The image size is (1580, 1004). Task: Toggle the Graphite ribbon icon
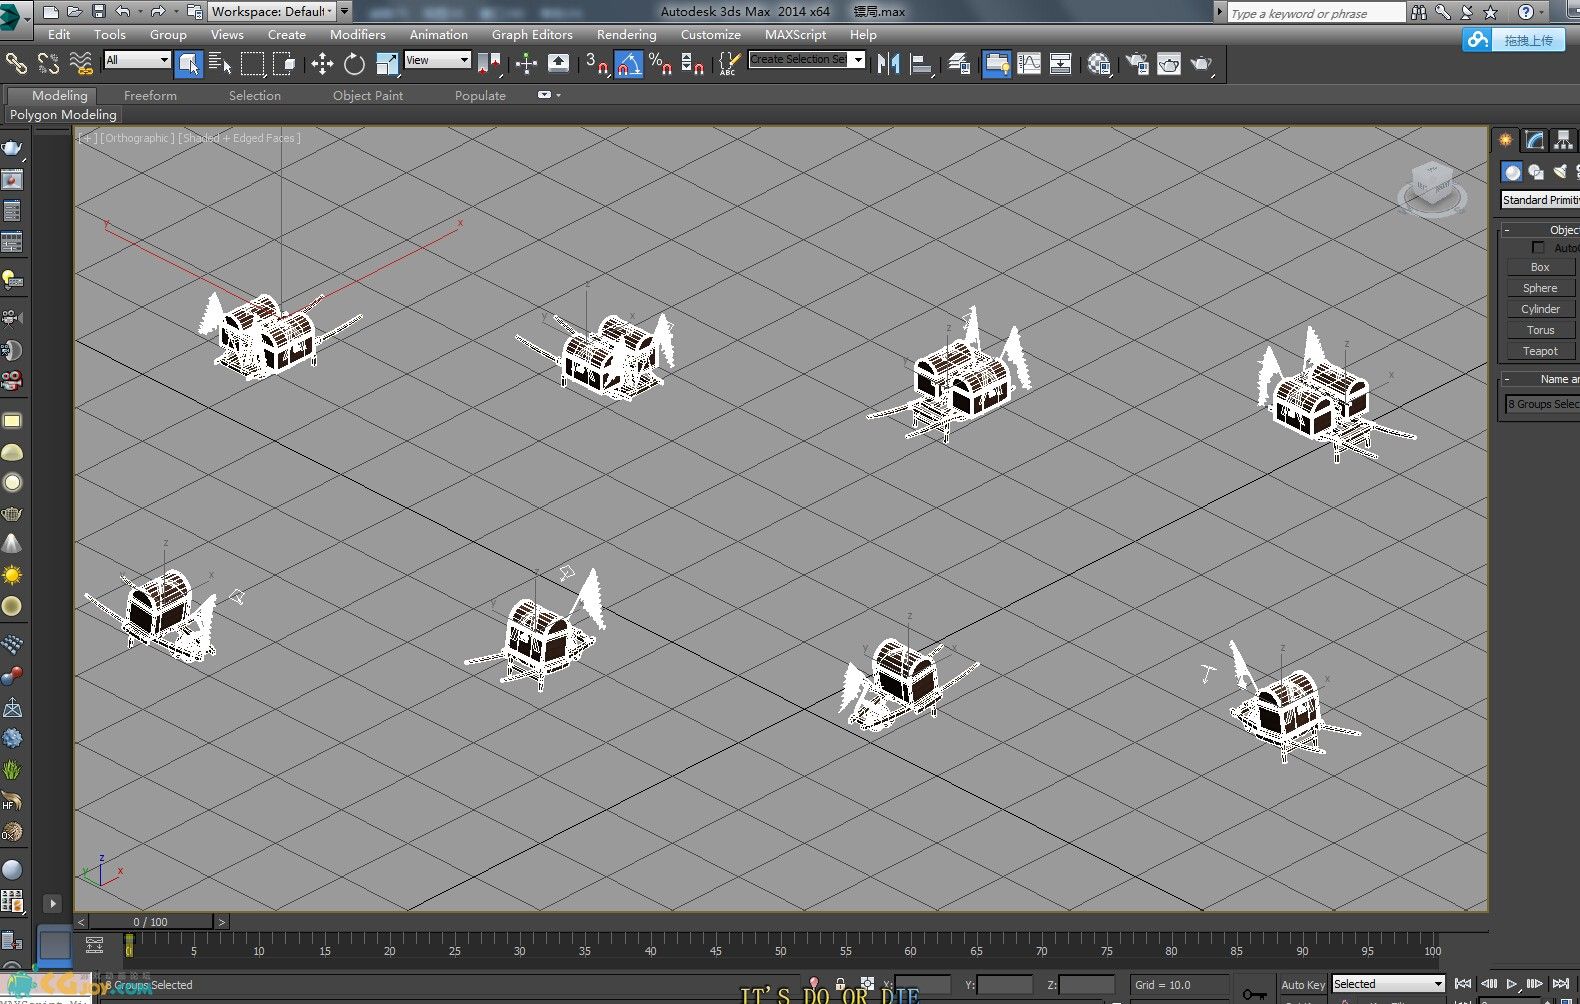(x=997, y=64)
